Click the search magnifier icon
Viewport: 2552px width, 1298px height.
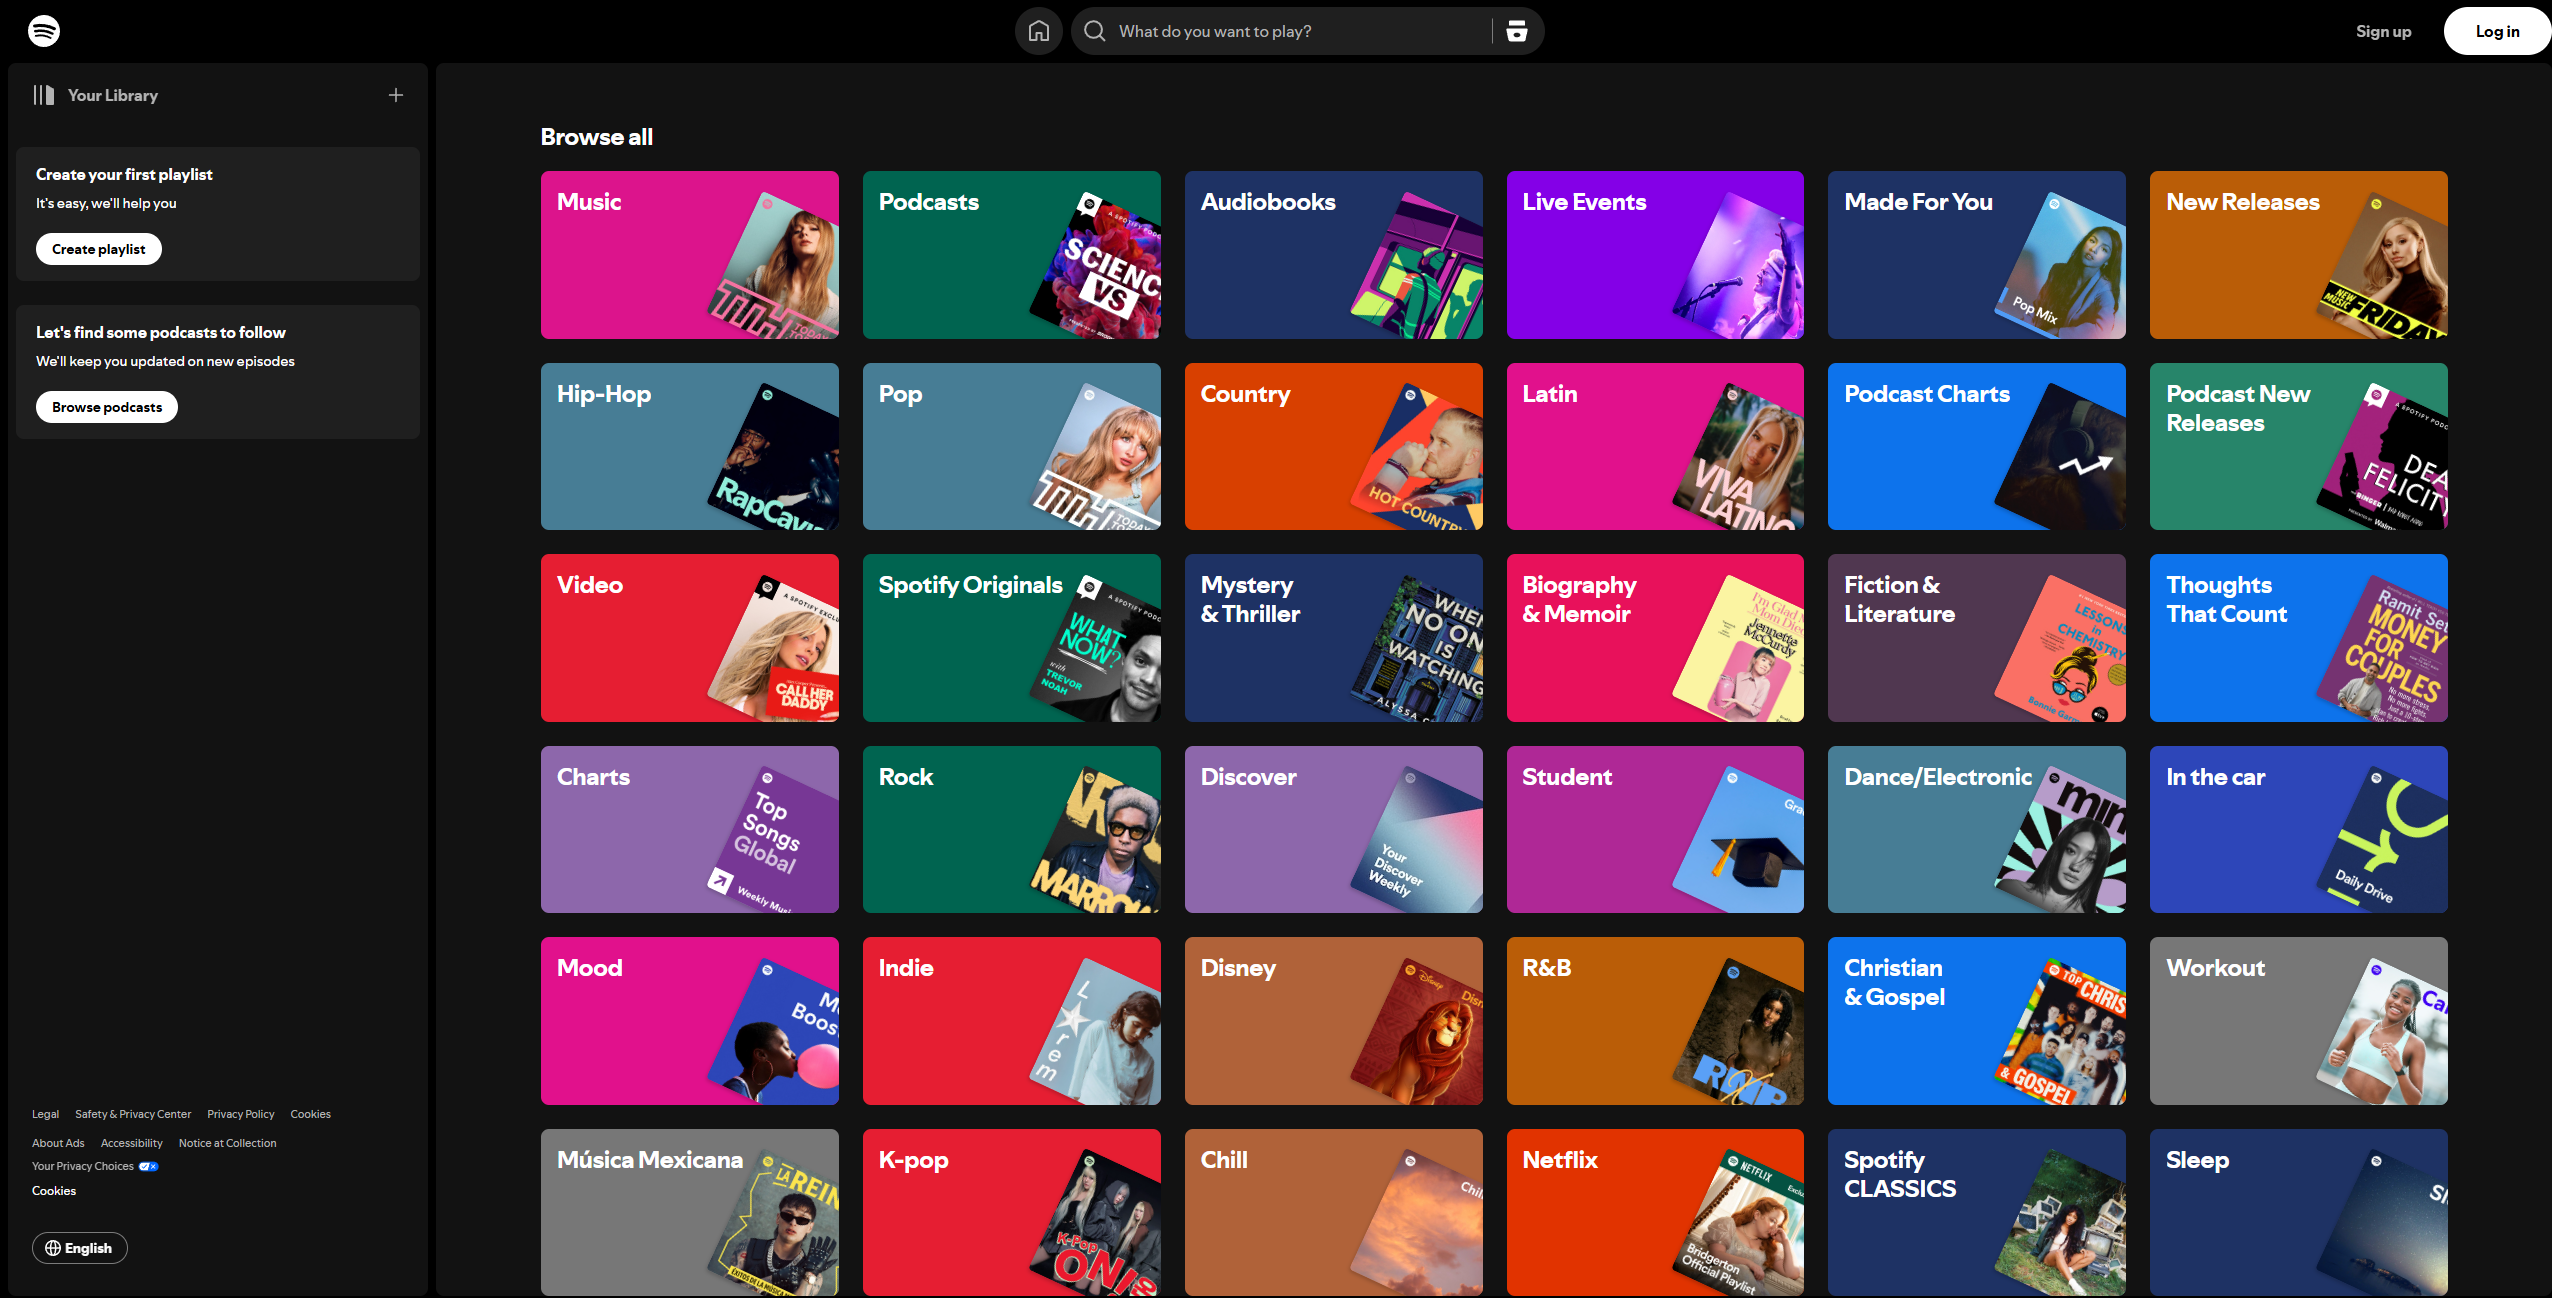1095,31
